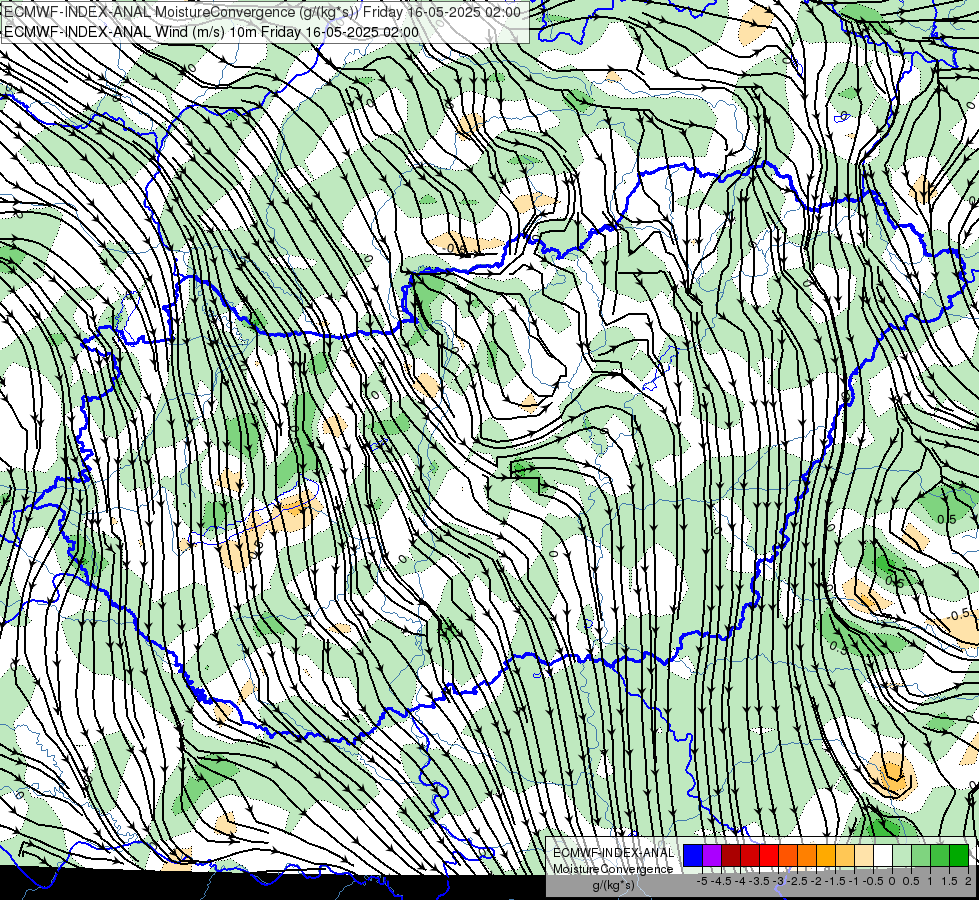Select legend swatch between -2 and -1.5
Screen dimensions: 979x900
click(826, 856)
